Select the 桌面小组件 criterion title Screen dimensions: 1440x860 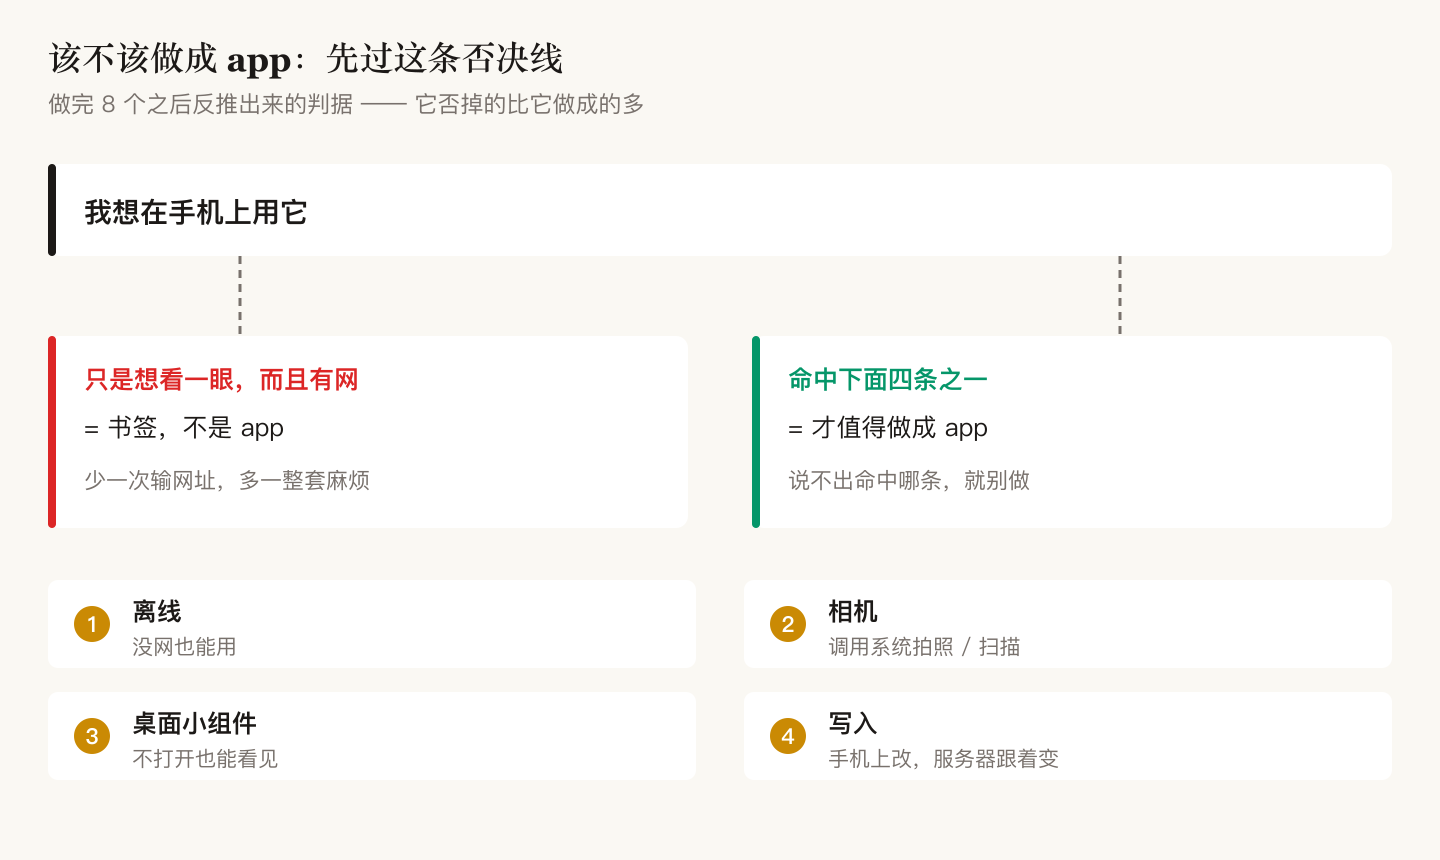(x=194, y=723)
